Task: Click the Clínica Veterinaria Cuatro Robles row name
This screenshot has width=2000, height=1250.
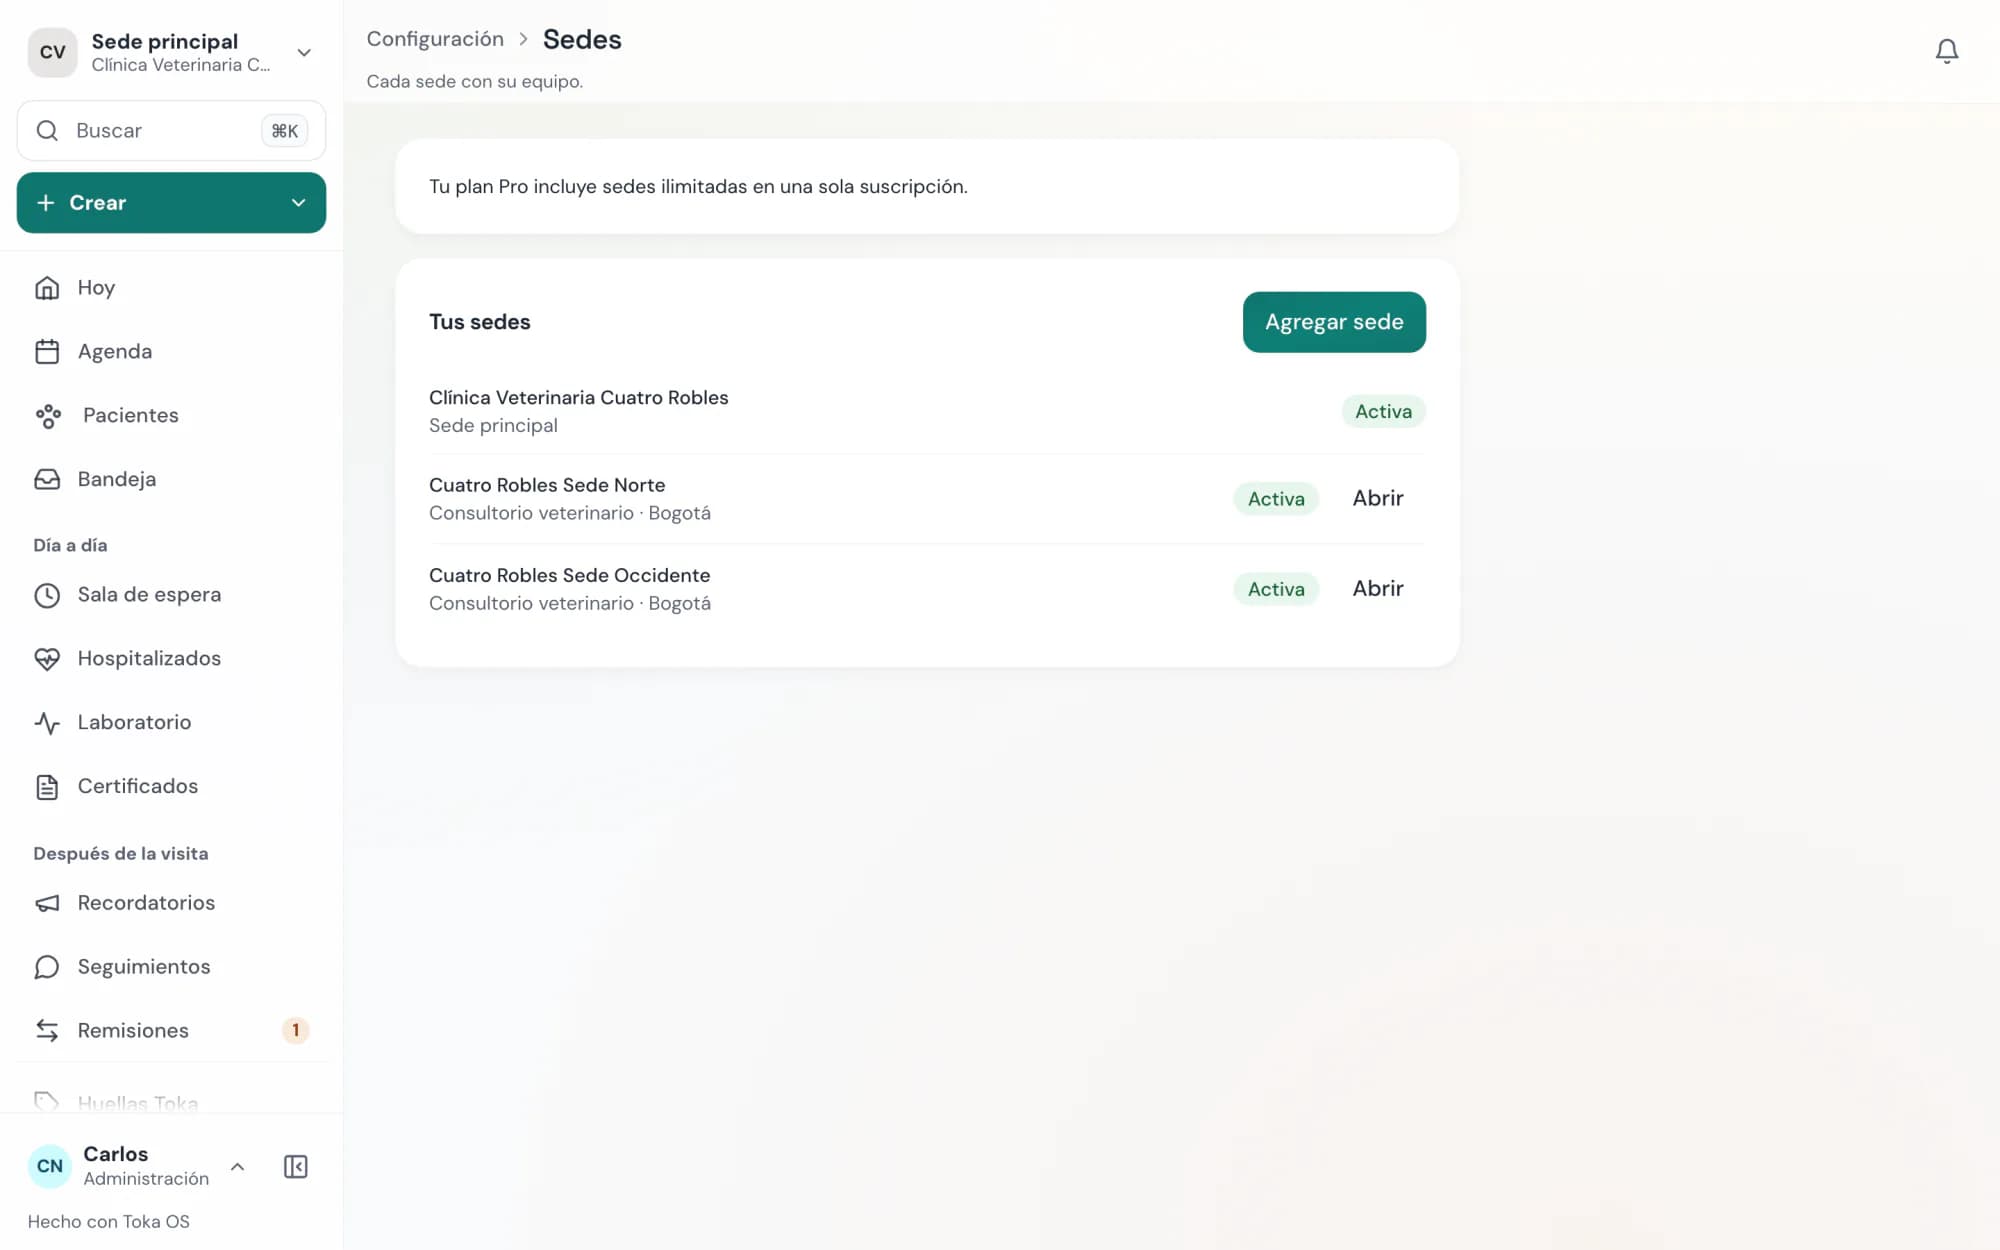Action: [x=579, y=398]
